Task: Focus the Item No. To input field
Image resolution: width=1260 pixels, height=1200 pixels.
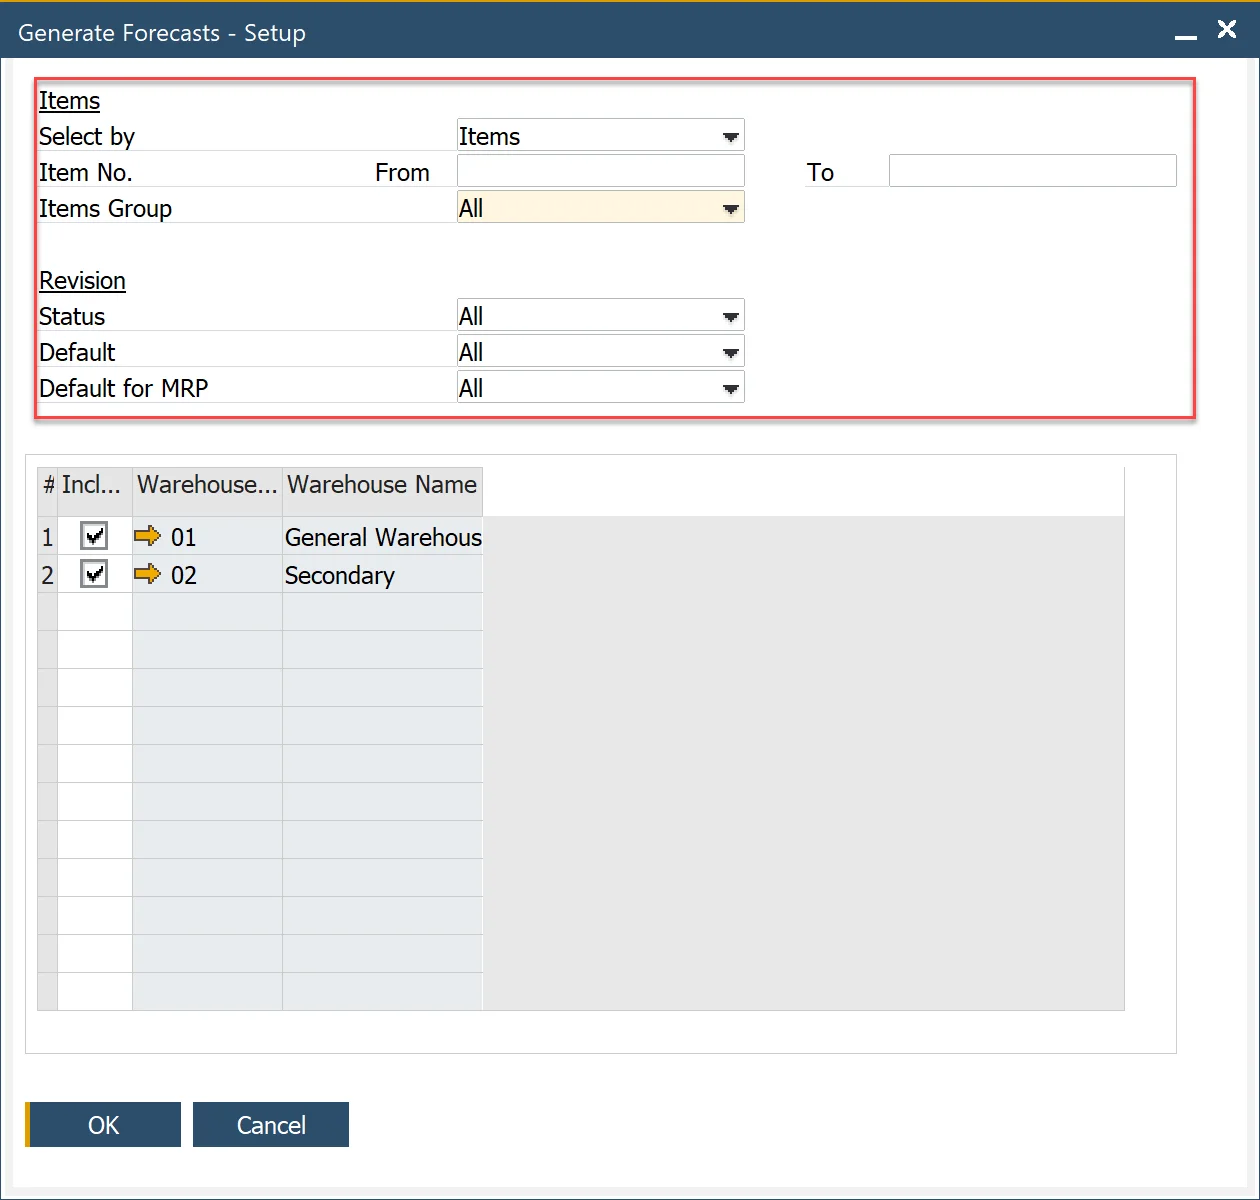Action: tap(1032, 171)
